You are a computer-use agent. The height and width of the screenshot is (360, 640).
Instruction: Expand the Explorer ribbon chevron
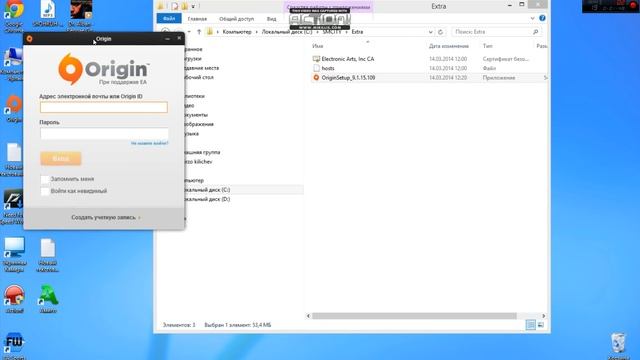point(532,18)
